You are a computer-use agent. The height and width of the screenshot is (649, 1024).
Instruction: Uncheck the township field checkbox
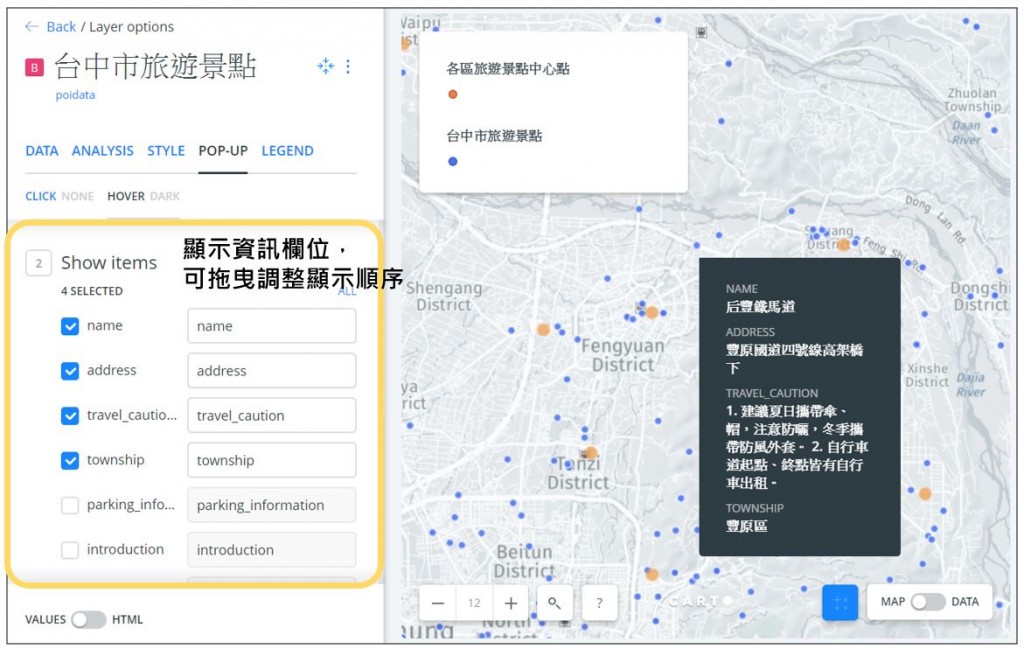click(x=70, y=460)
